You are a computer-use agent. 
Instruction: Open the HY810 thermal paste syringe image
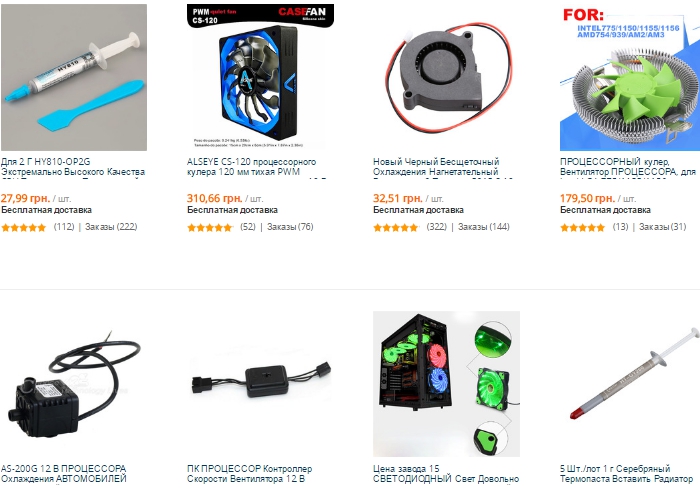[x=74, y=77]
